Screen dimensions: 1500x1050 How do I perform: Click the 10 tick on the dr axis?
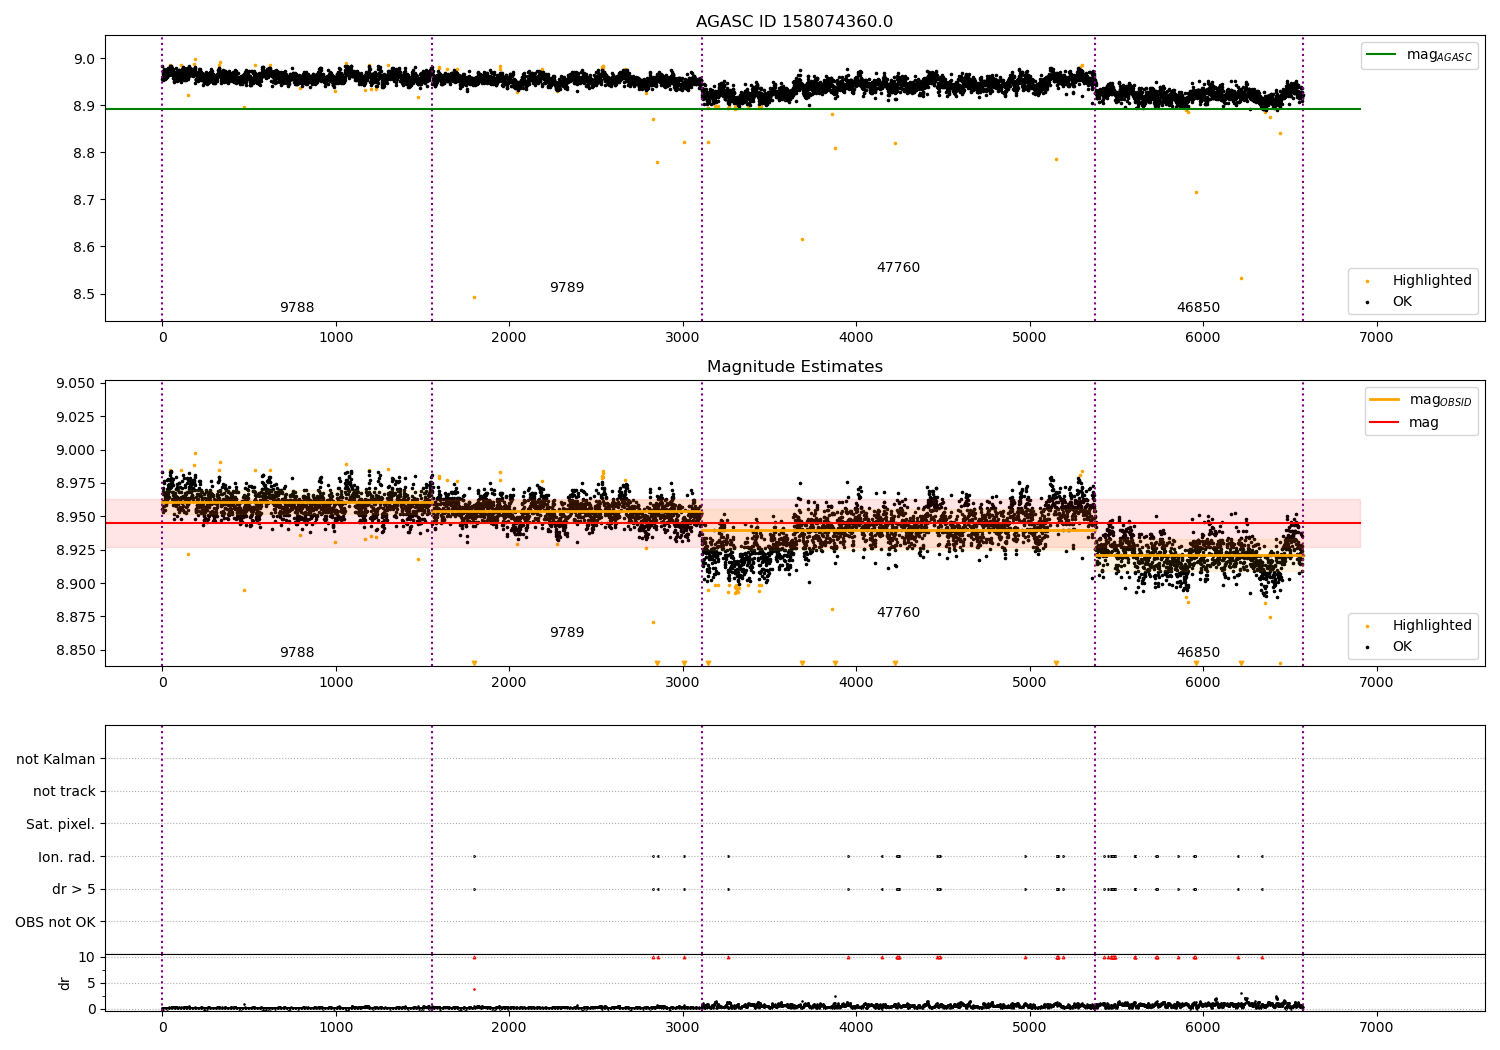[87, 958]
